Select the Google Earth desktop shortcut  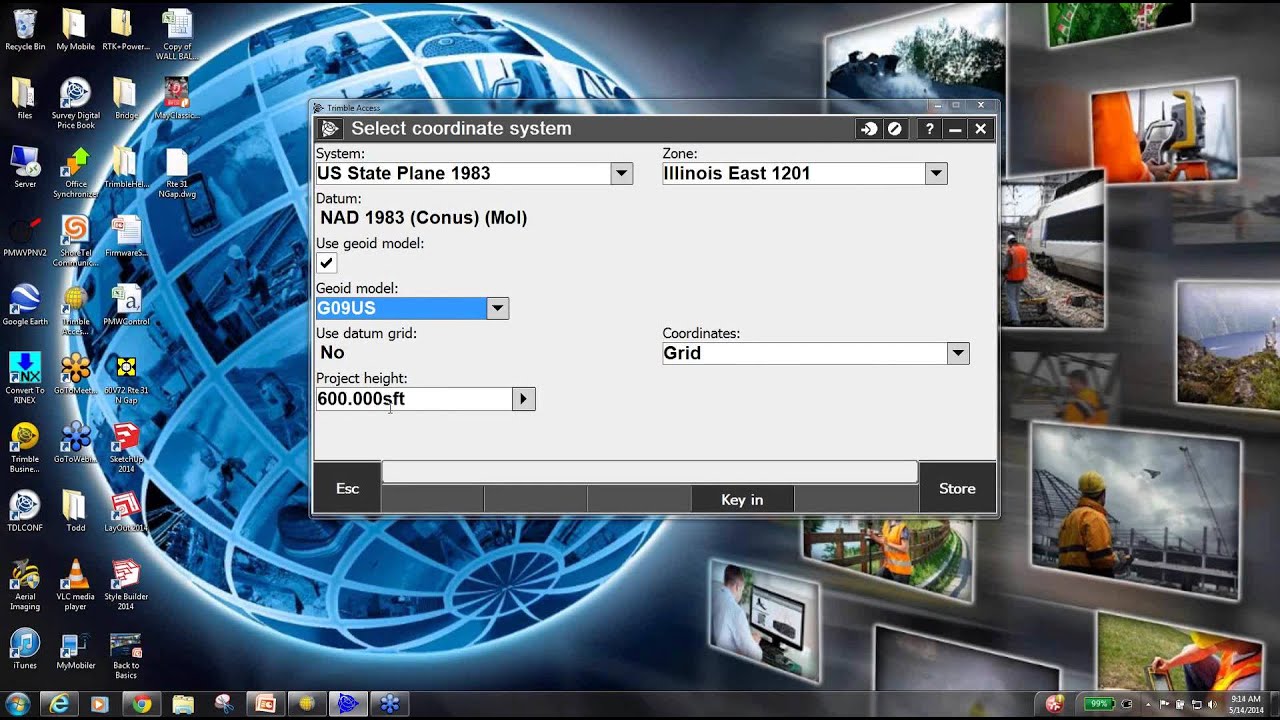(25, 306)
